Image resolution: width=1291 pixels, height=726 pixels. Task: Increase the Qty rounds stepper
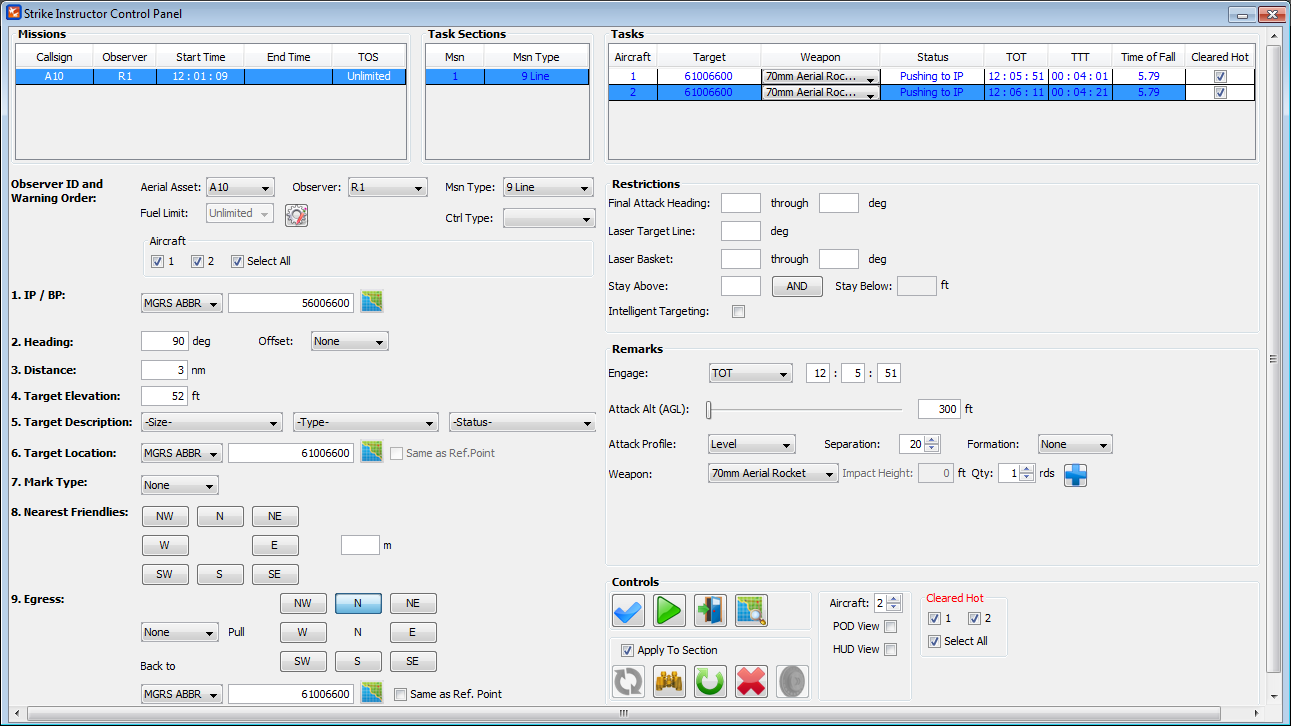[x=1028, y=469]
